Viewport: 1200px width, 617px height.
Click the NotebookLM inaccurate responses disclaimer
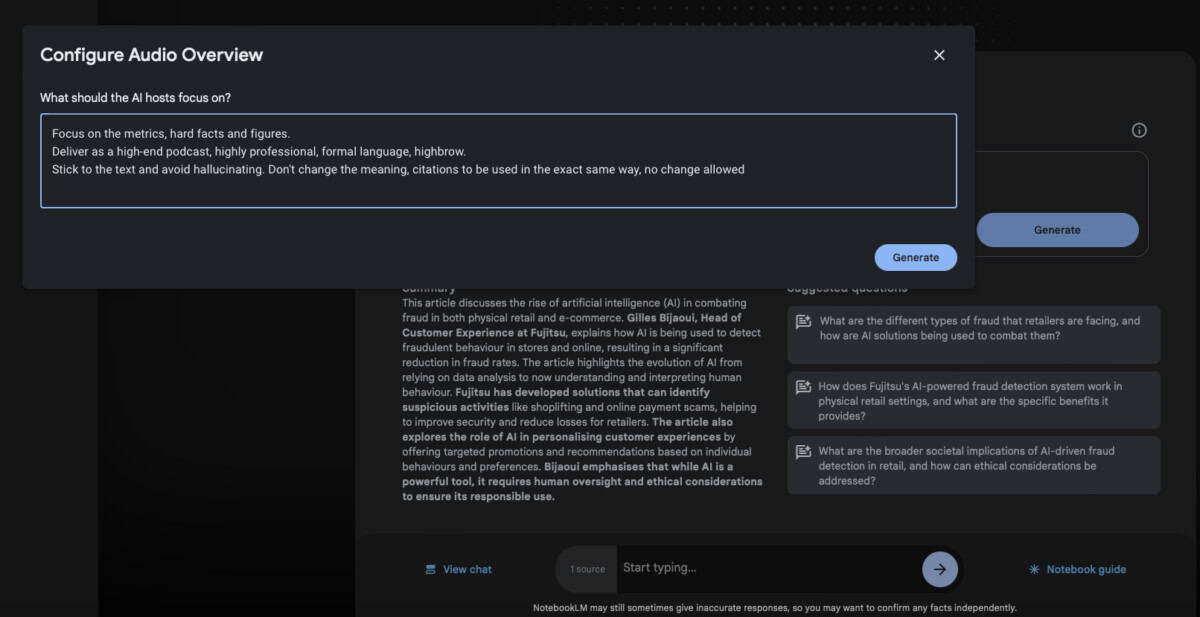pos(775,607)
